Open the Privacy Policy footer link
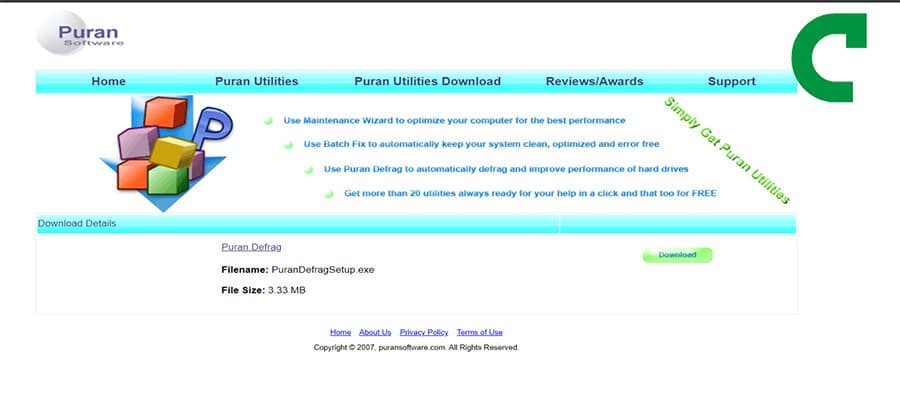Viewport: 900px width, 400px height. pyautogui.click(x=424, y=332)
